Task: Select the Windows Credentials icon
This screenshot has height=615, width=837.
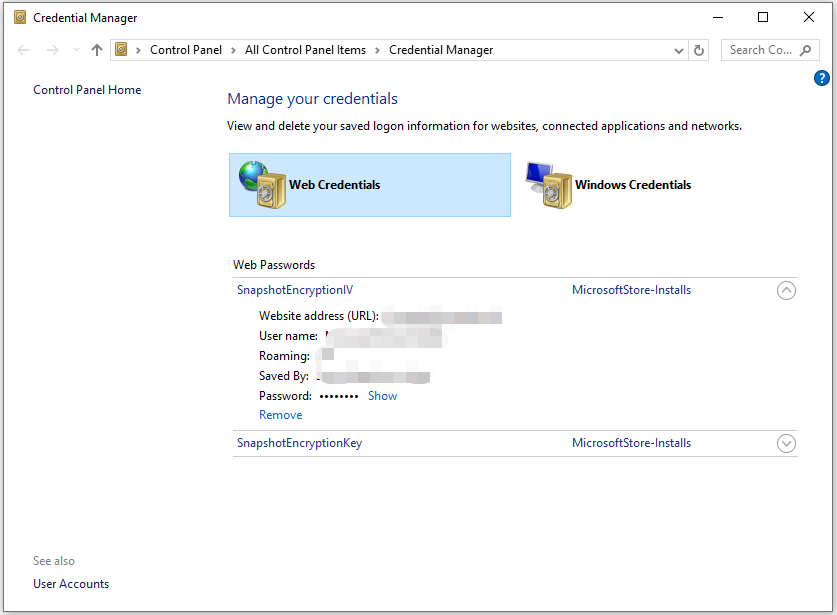Action: click(548, 184)
